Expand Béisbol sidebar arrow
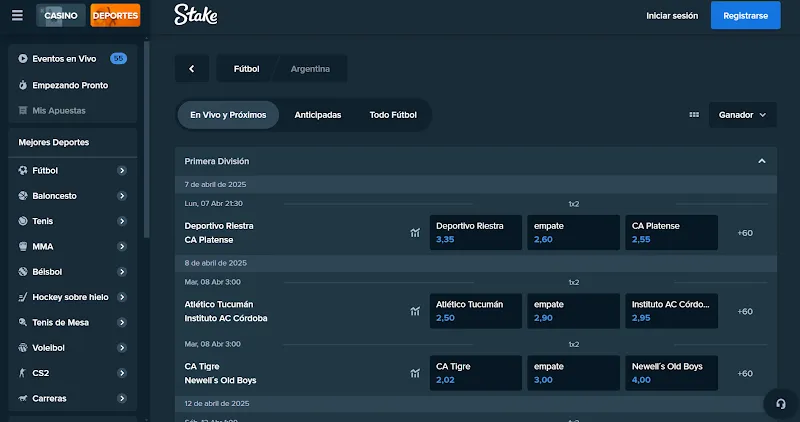 (122, 271)
